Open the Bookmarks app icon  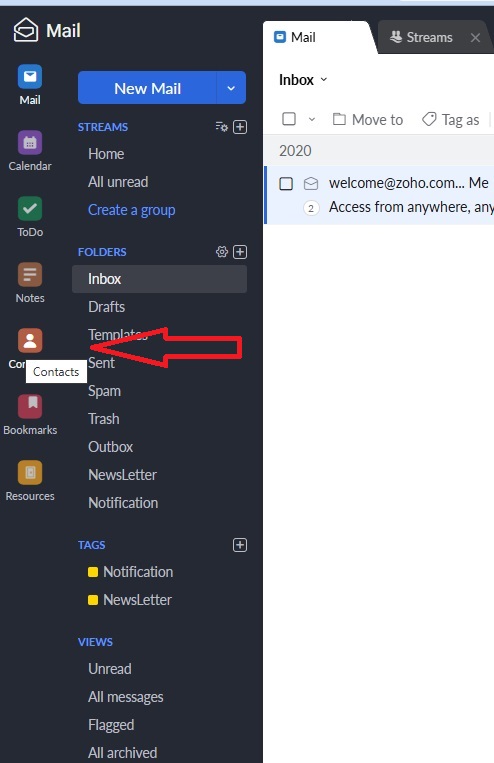30,406
